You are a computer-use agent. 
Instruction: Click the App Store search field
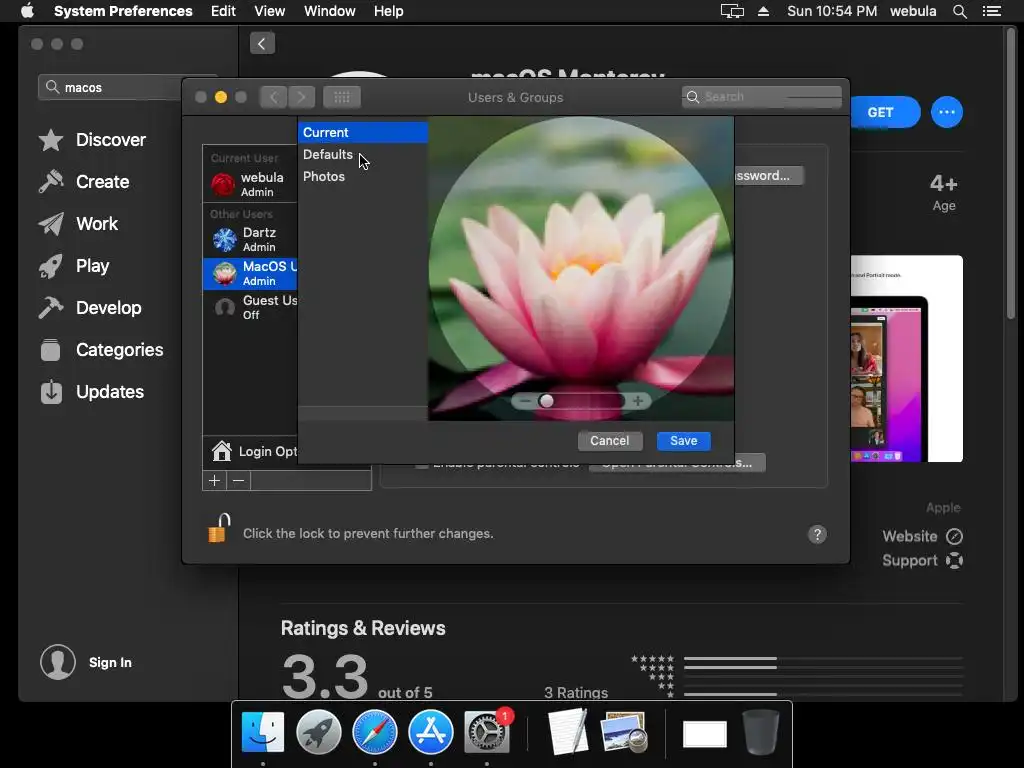point(111,88)
